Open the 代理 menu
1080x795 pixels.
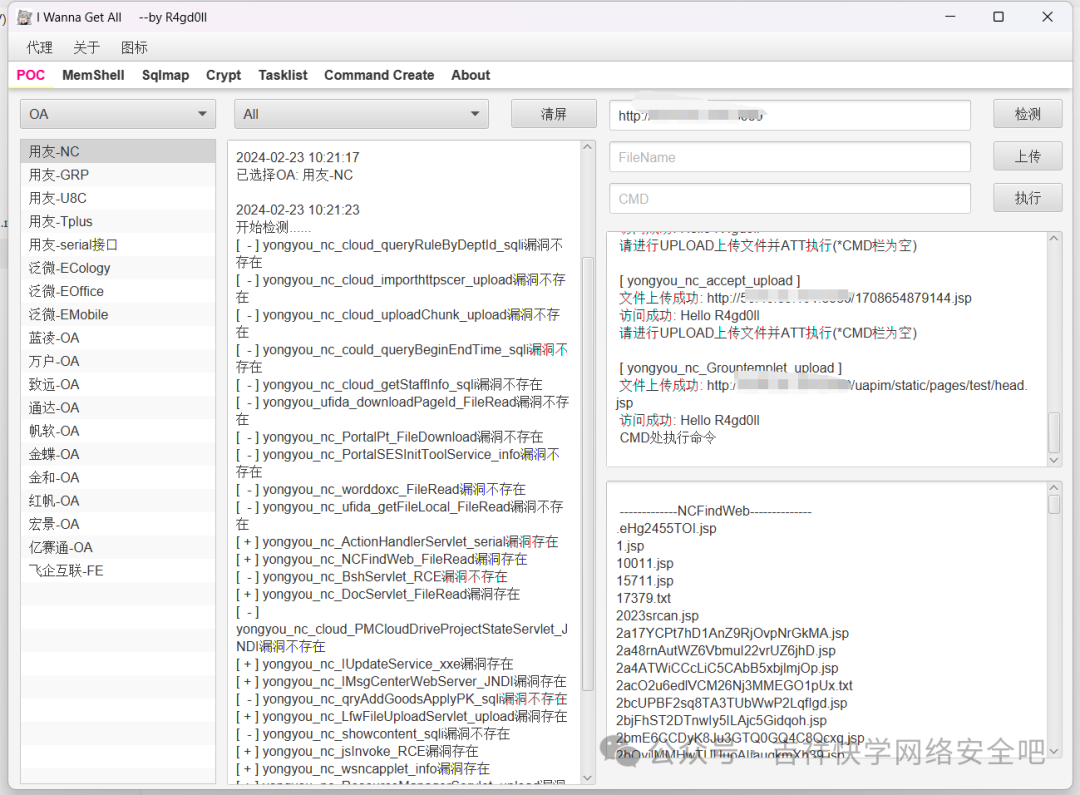(39, 48)
